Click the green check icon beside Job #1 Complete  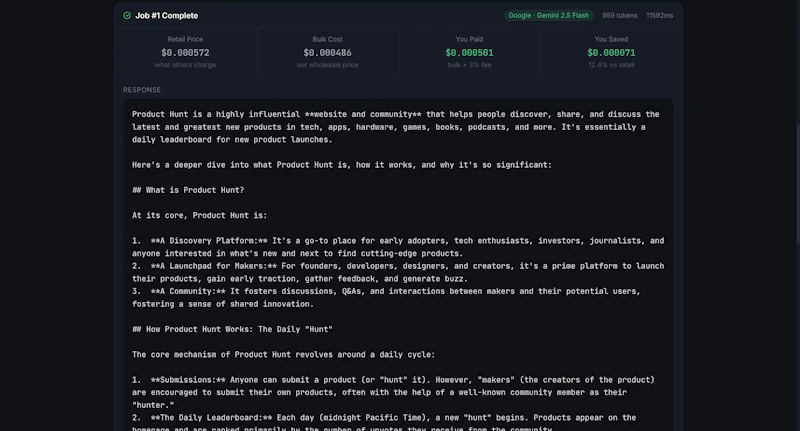click(127, 15)
